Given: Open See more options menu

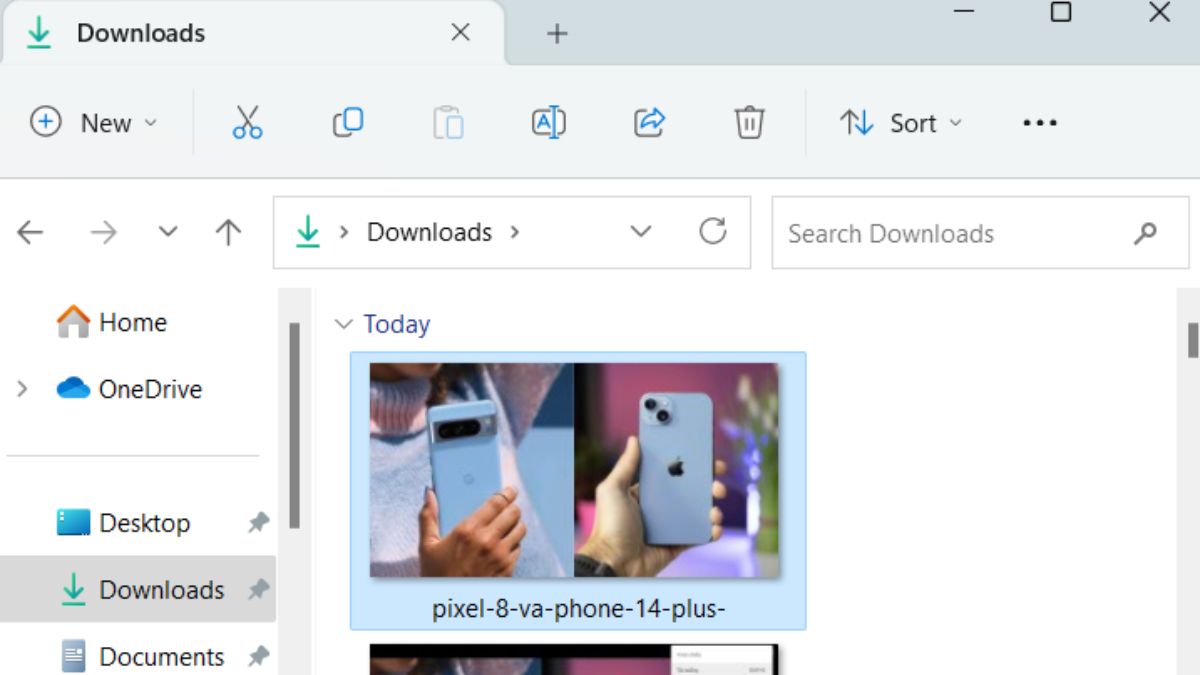Looking at the screenshot, I should point(1039,123).
